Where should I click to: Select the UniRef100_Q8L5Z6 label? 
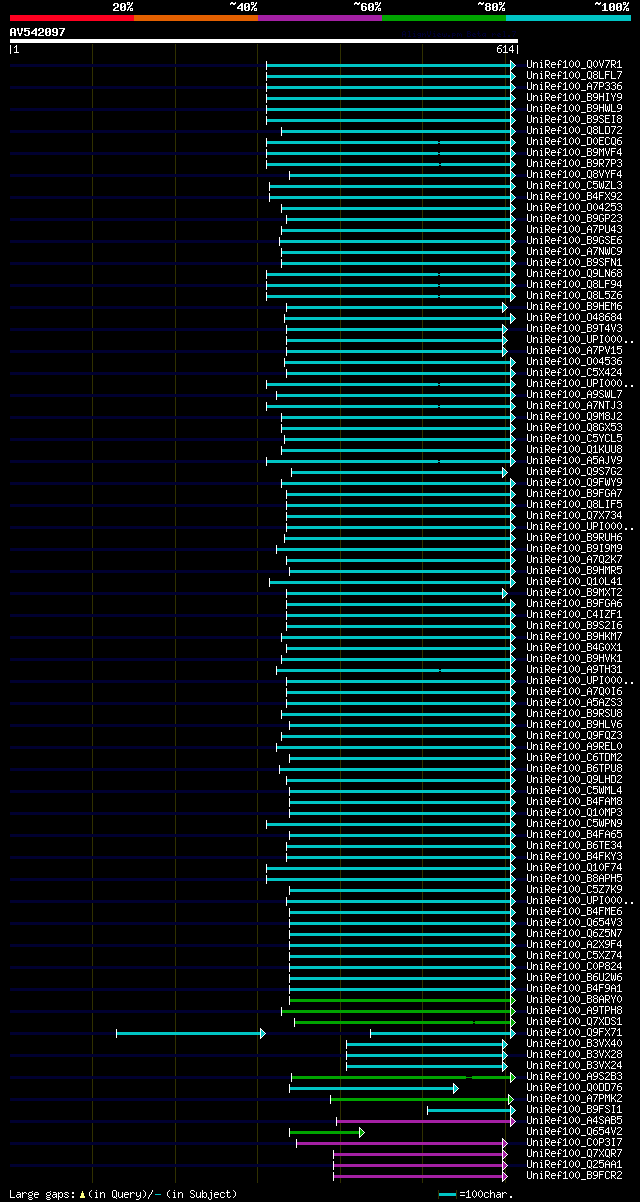(x=574, y=295)
